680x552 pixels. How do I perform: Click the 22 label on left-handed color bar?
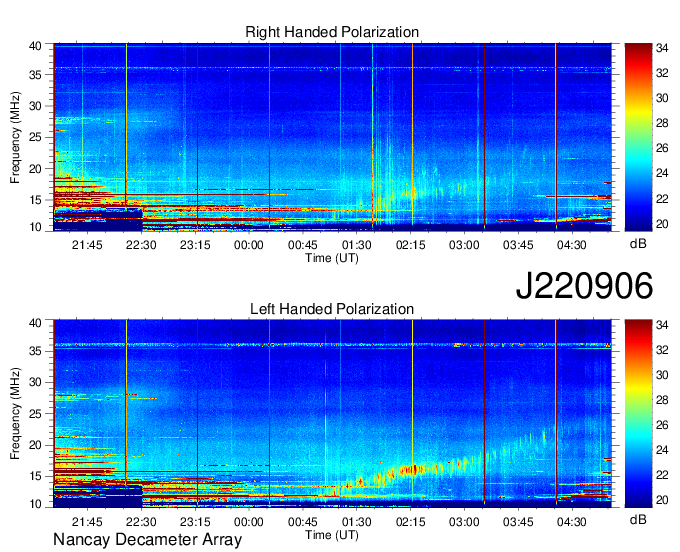coord(662,475)
